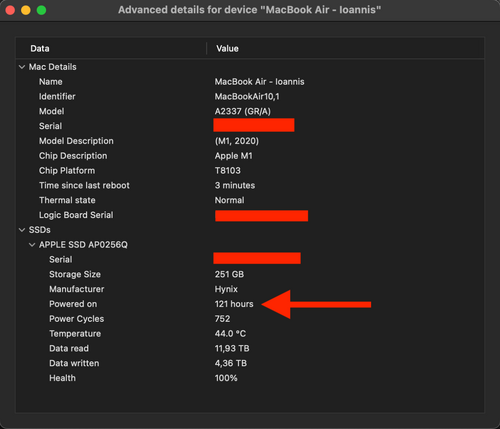Select the Health 100% row

pos(250,378)
